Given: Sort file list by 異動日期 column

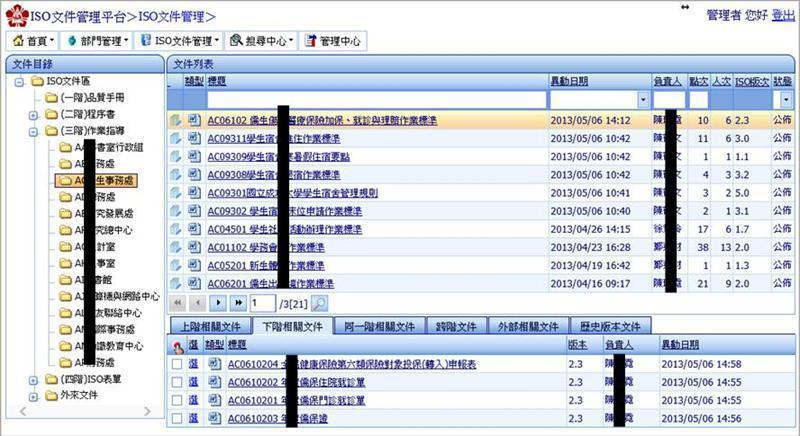Looking at the screenshot, I should 569,81.
